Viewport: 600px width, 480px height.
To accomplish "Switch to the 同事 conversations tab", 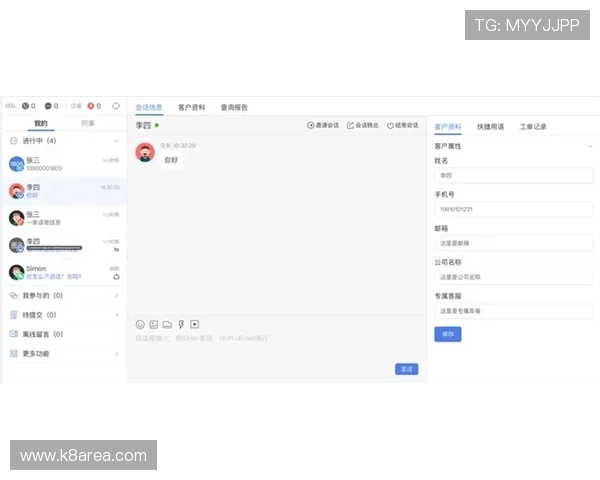I will tap(88, 123).
